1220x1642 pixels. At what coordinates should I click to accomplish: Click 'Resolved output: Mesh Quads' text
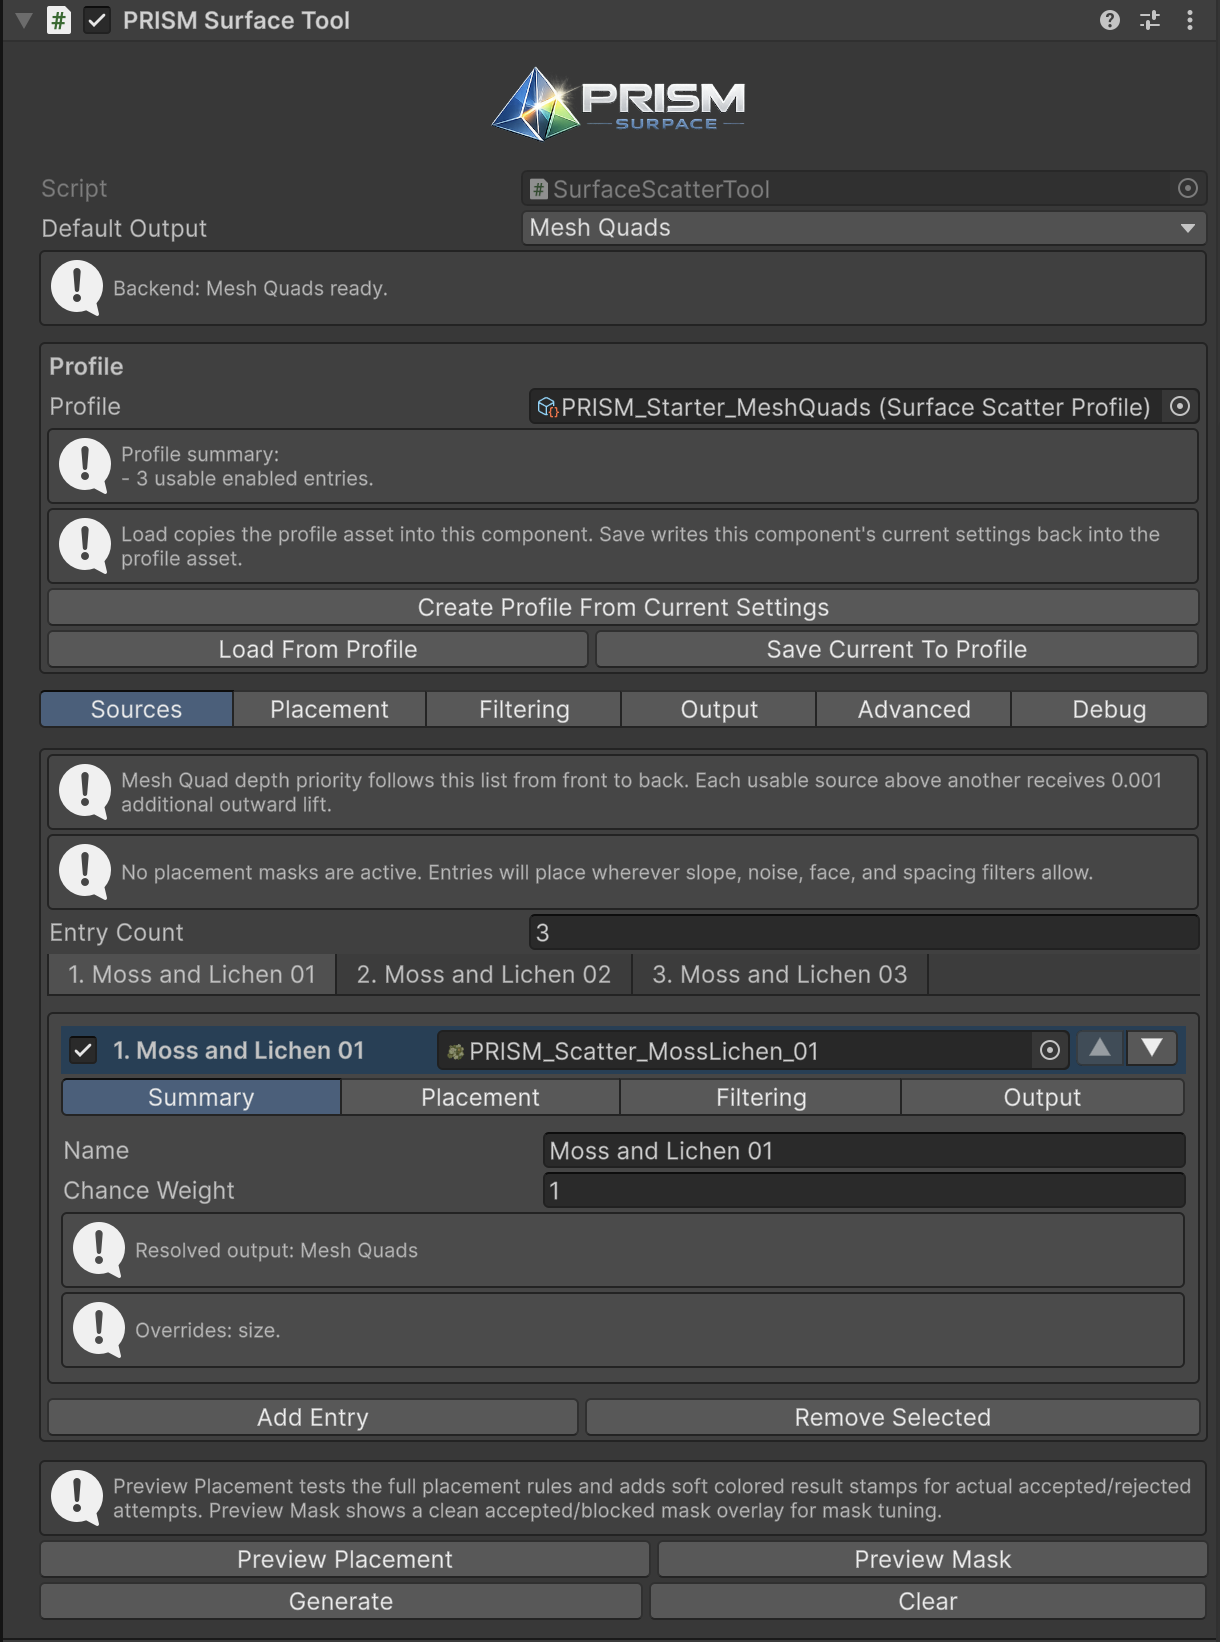pyautogui.click(x=276, y=1250)
